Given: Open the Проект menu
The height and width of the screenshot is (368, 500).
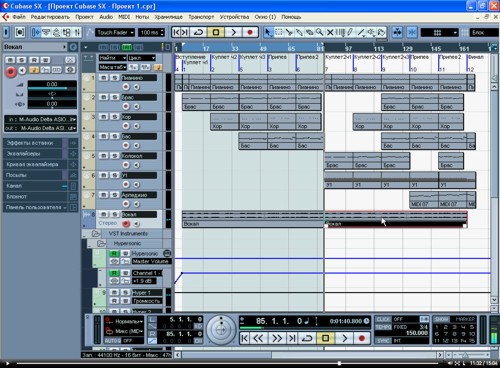Looking at the screenshot, I should tap(84, 17).
